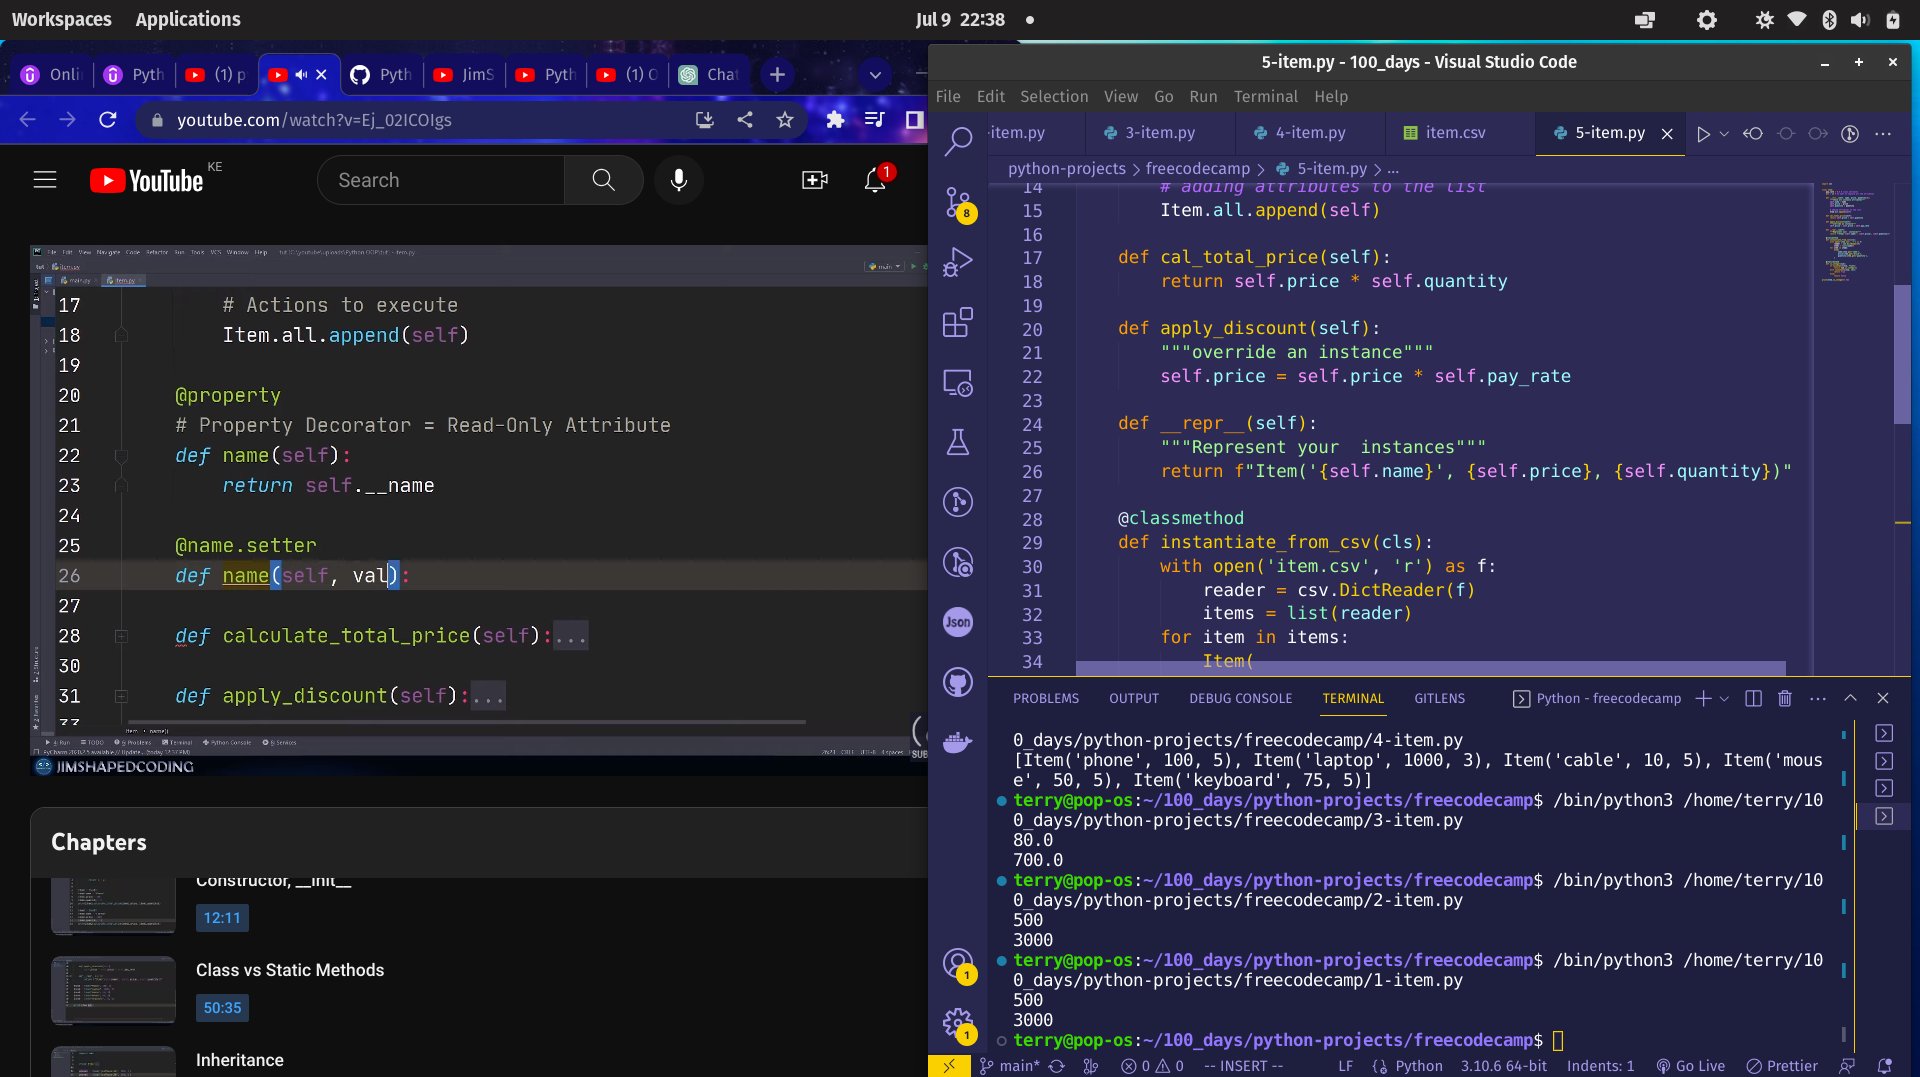This screenshot has height=1077, width=1920.
Task: Open browser Extensions puzzle icon
Action: click(835, 120)
